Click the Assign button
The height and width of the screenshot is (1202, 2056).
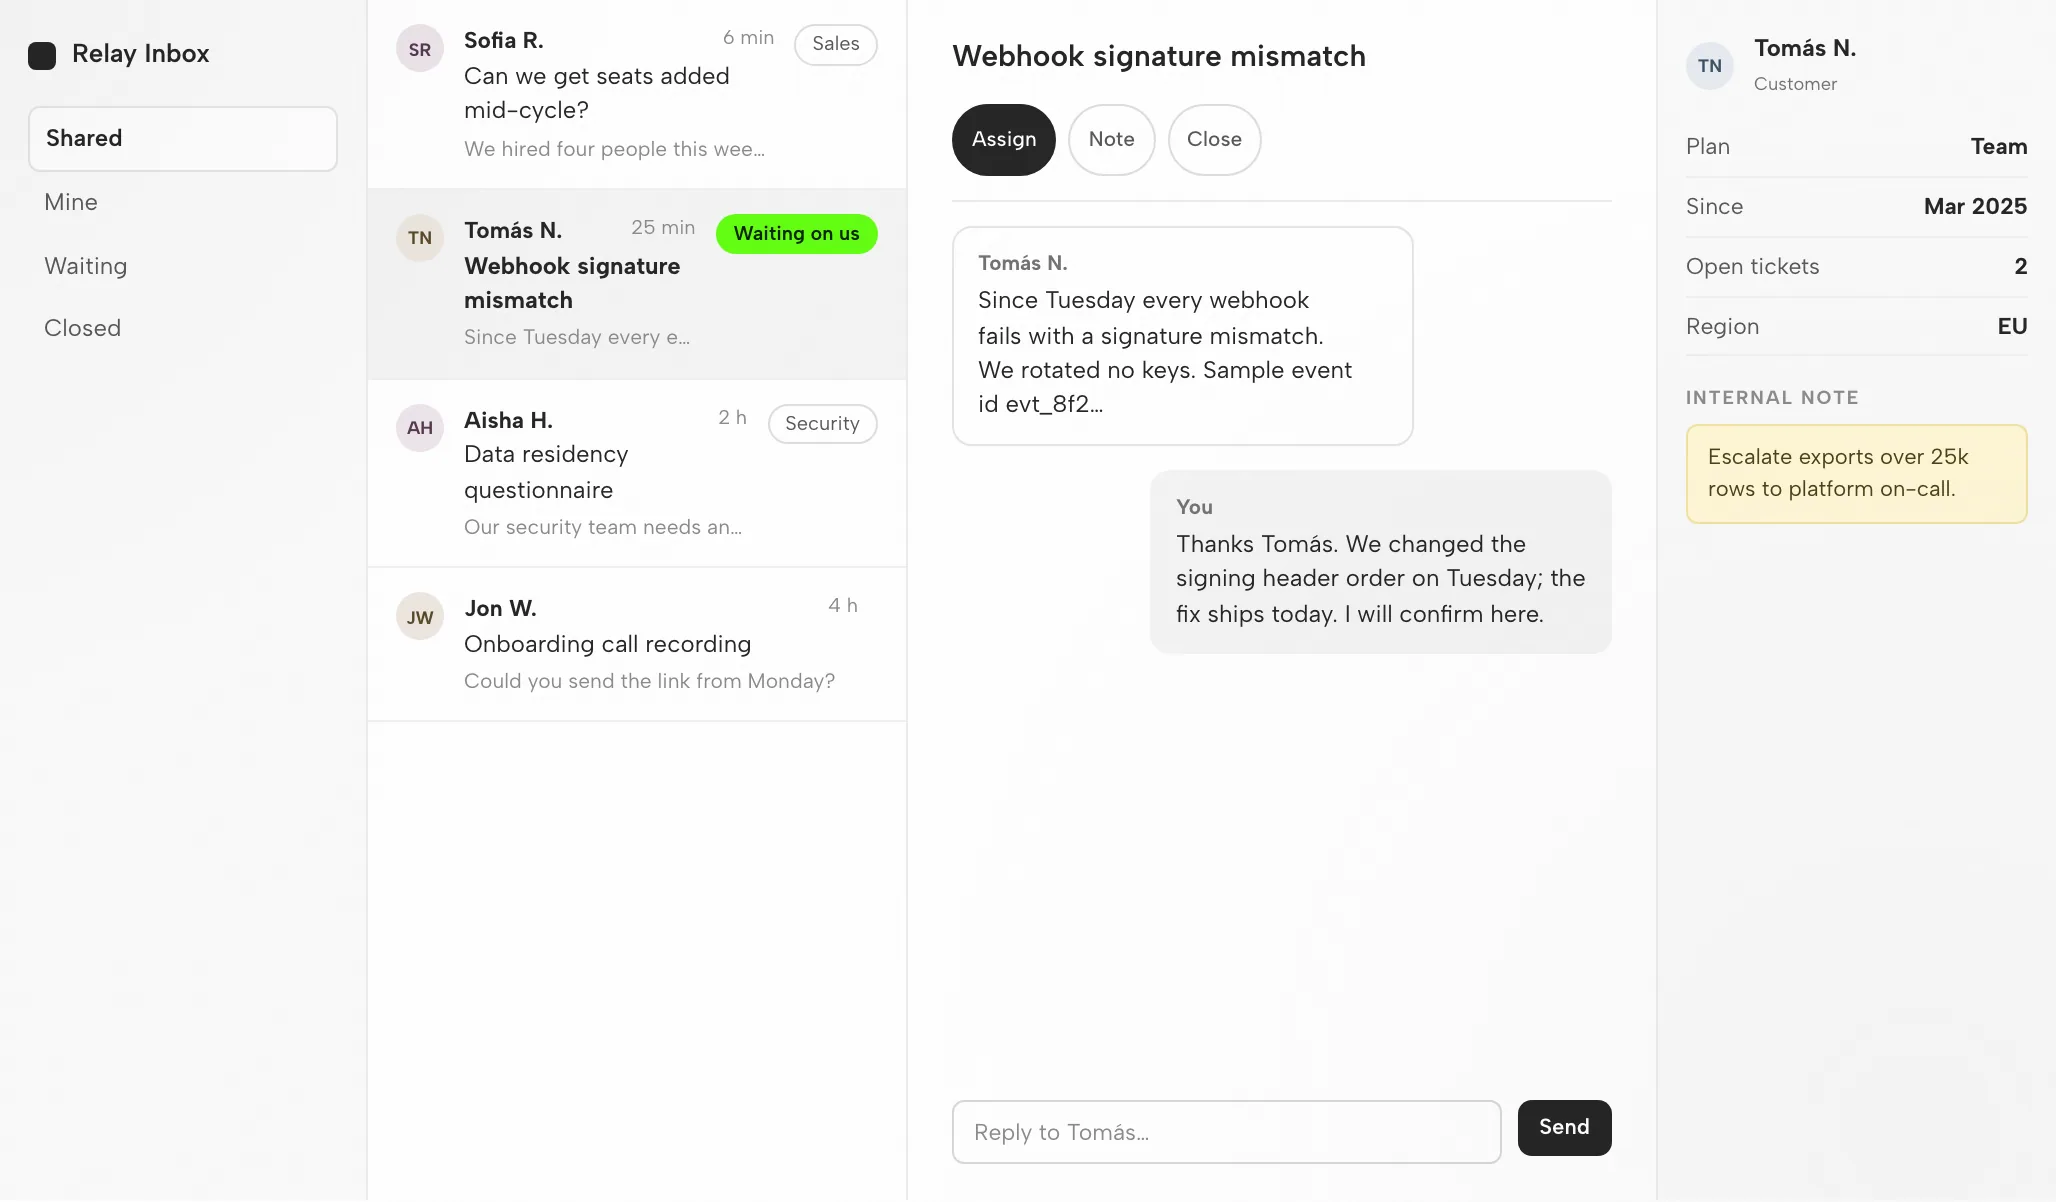click(1004, 140)
